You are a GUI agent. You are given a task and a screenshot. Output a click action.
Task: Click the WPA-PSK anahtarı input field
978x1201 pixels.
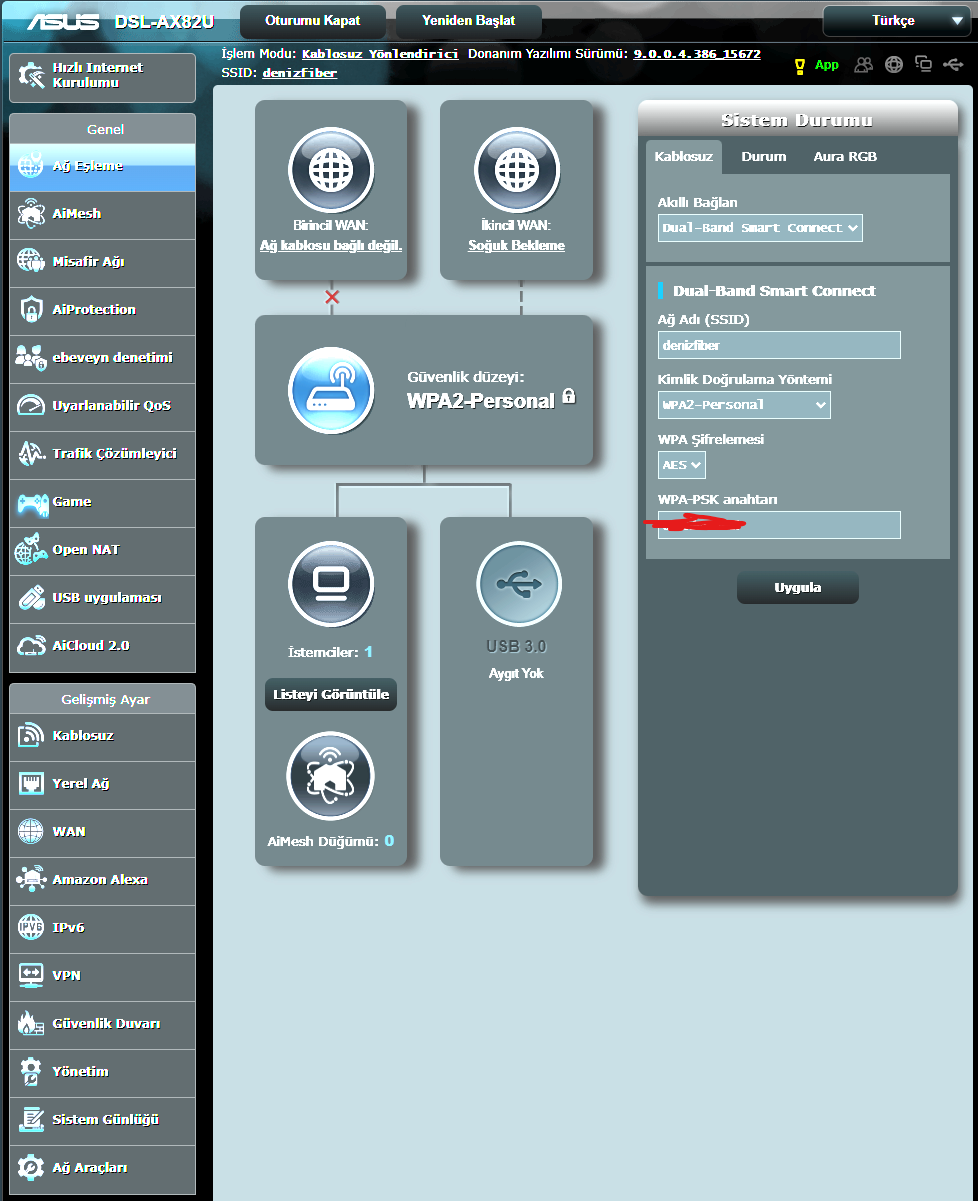tap(780, 525)
